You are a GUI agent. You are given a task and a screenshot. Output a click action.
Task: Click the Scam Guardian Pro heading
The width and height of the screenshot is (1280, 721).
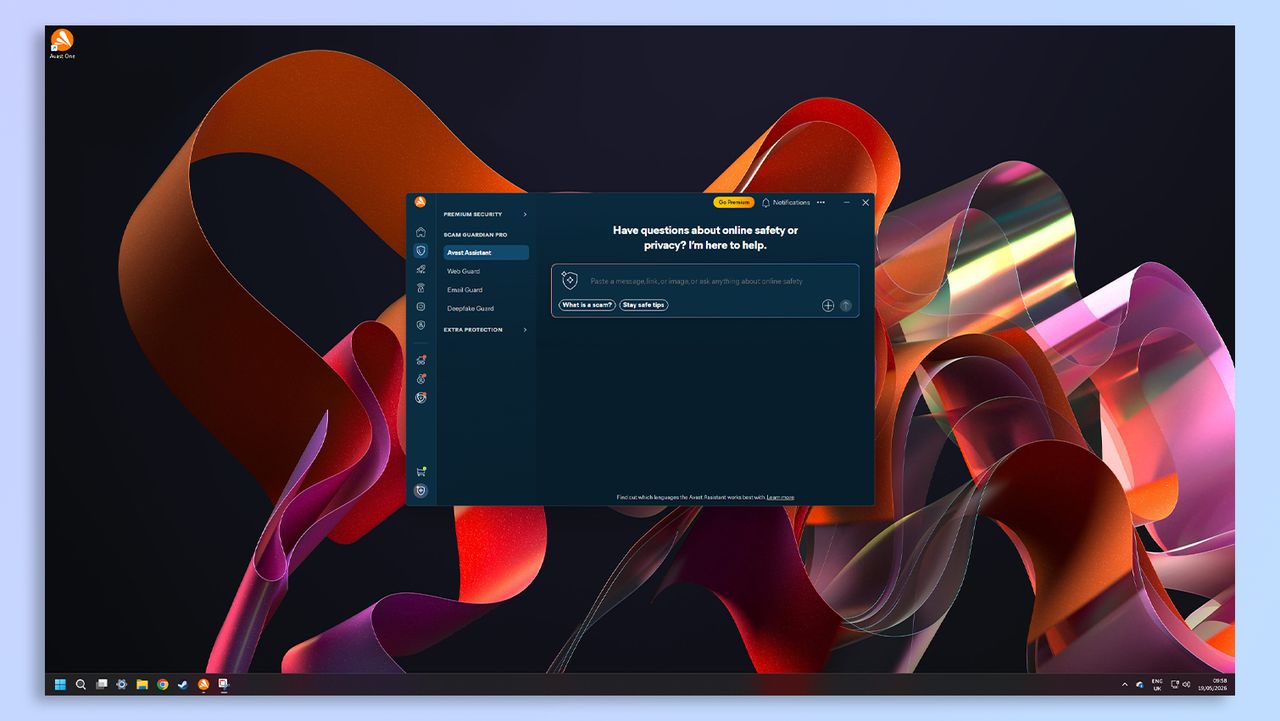coord(475,234)
